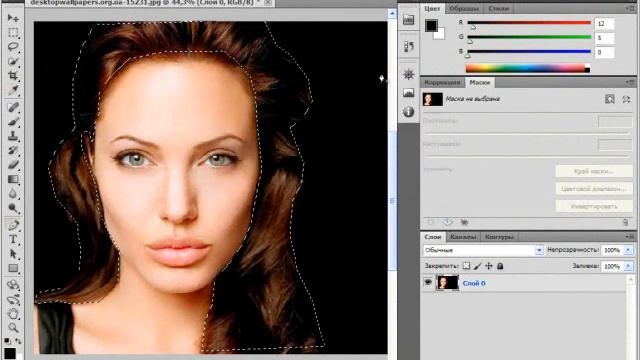Switch to the Маски tab
The height and width of the screenshot is (360, 640).
(480, 82)
